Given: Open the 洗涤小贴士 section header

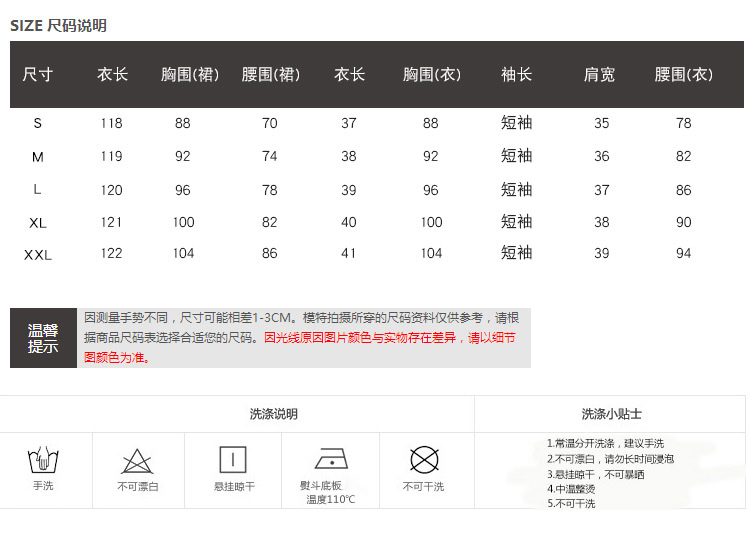Looking at the screenshot, I should [611, 413].
